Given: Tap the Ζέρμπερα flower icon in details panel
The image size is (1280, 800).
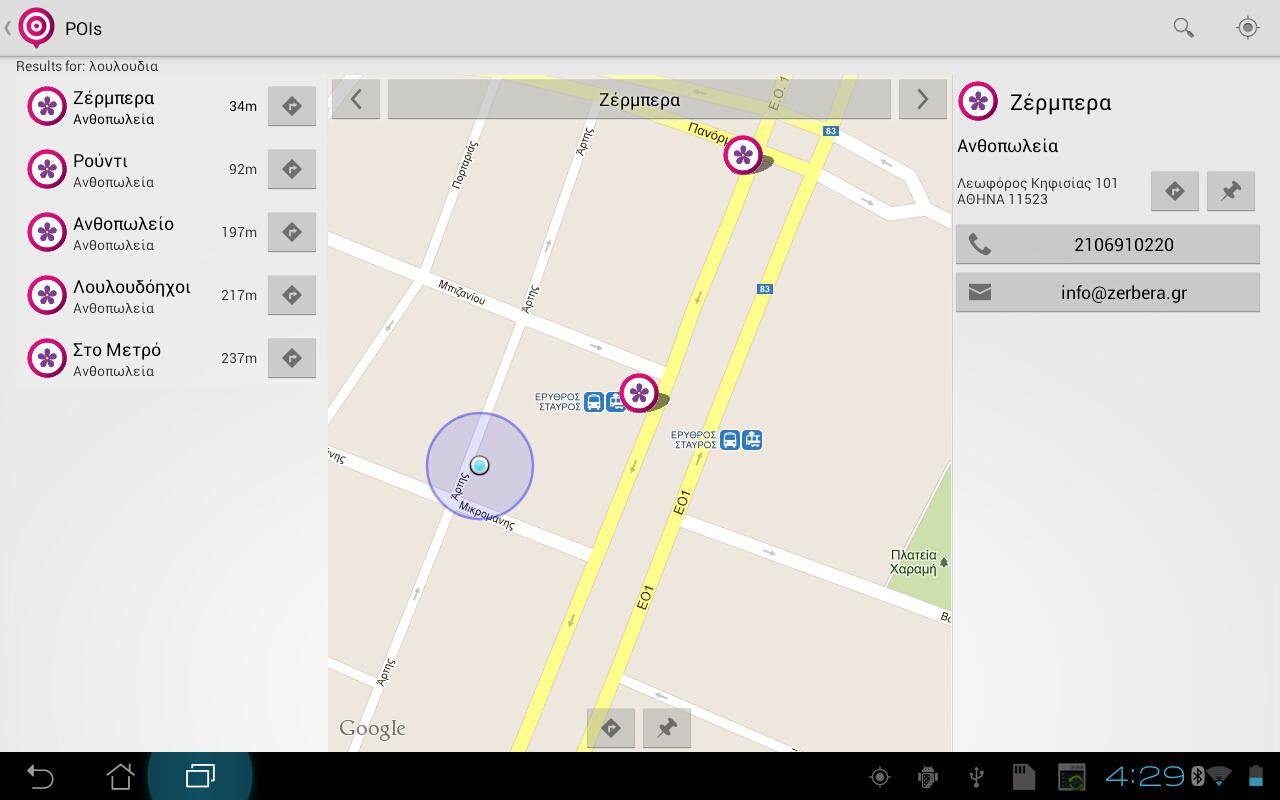Looking at the screenshot, I should click(x=978, y=101).
